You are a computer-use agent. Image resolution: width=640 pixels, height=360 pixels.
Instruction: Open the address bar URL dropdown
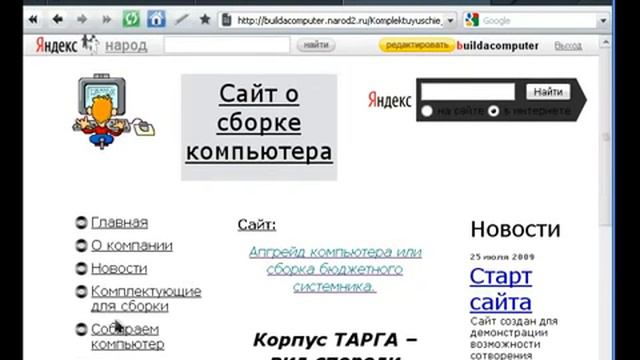[450, 20]
